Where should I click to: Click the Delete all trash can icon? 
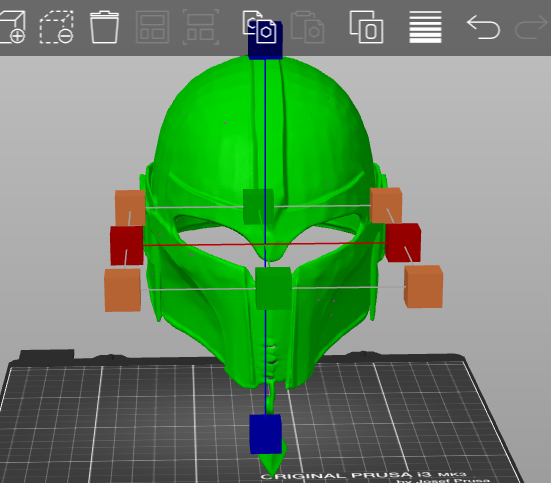[x=104, y=27]
